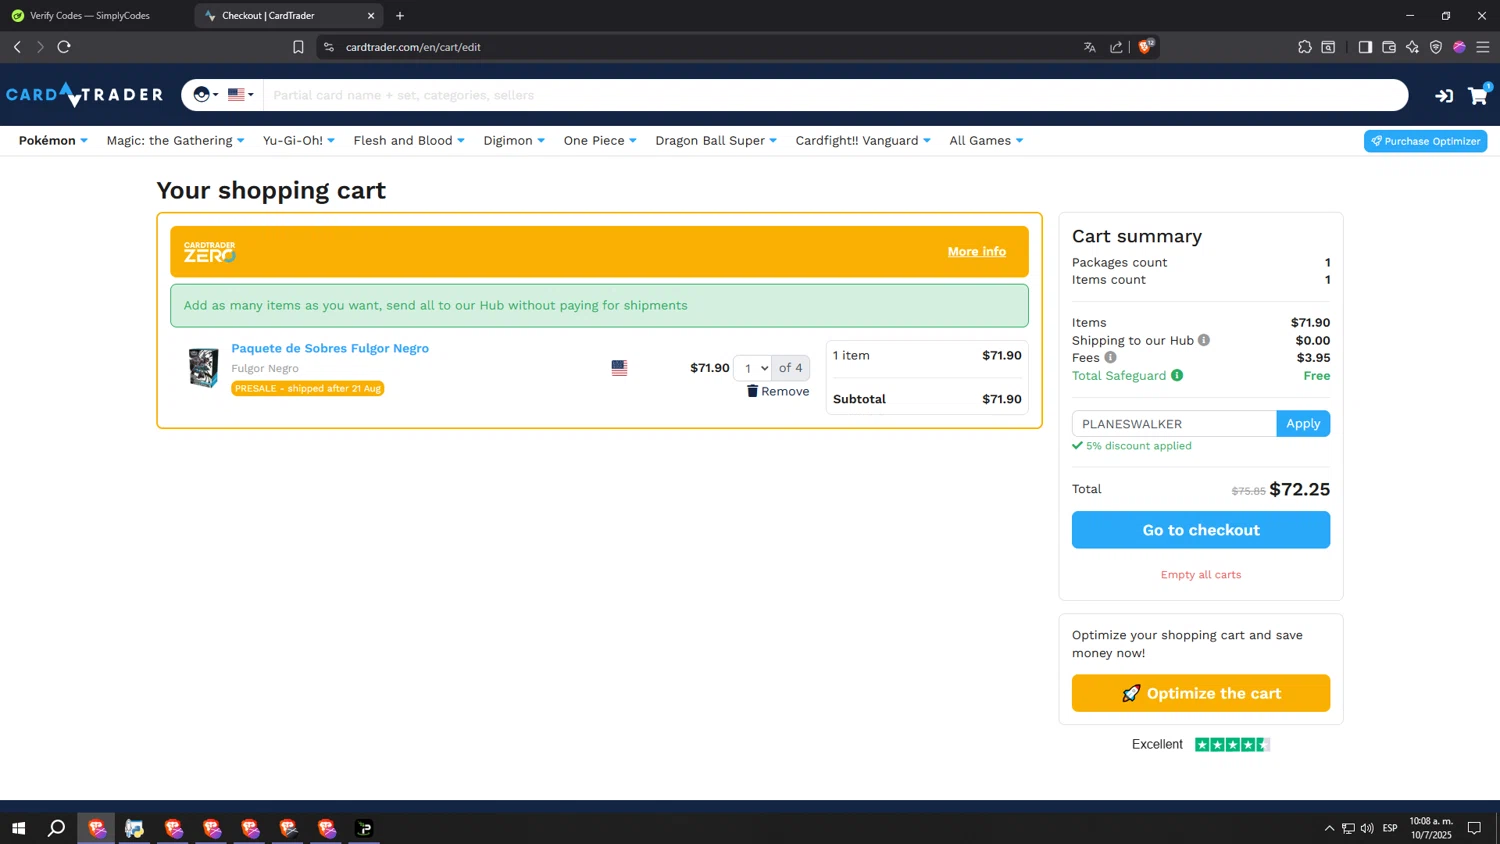Viewport: 1500px width, 844px height.
Task: Click the Brave Shields lion icon
Action: pyautogui.click(x=1146, y=46)
